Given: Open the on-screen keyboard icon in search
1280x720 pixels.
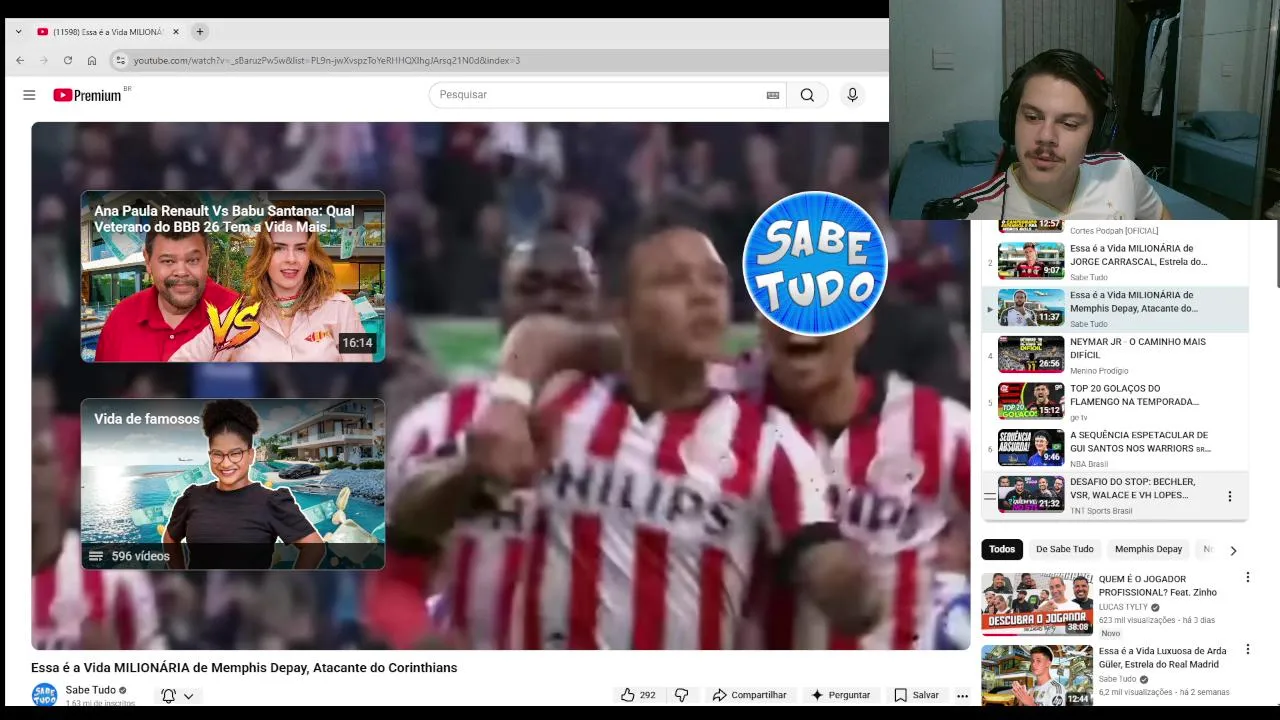Looking at the screenshot, I should [x=773, y=95].
